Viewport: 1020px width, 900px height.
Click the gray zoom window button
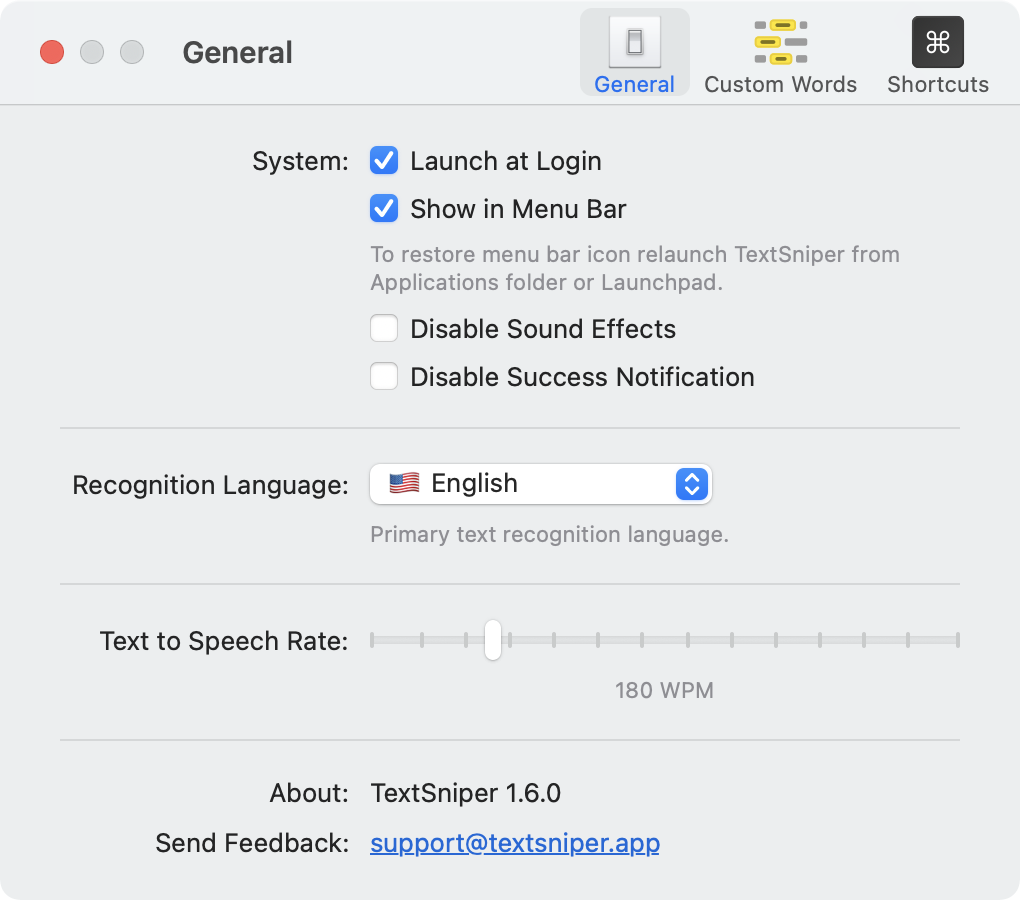click(x=132, y=52)
